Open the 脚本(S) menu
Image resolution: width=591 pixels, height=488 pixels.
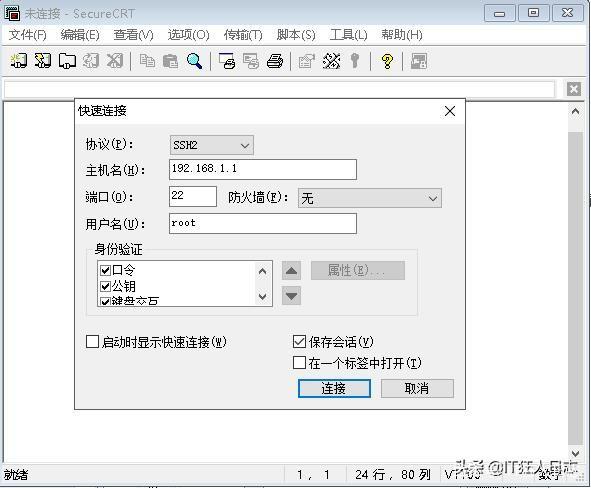[x=296, y=35]
